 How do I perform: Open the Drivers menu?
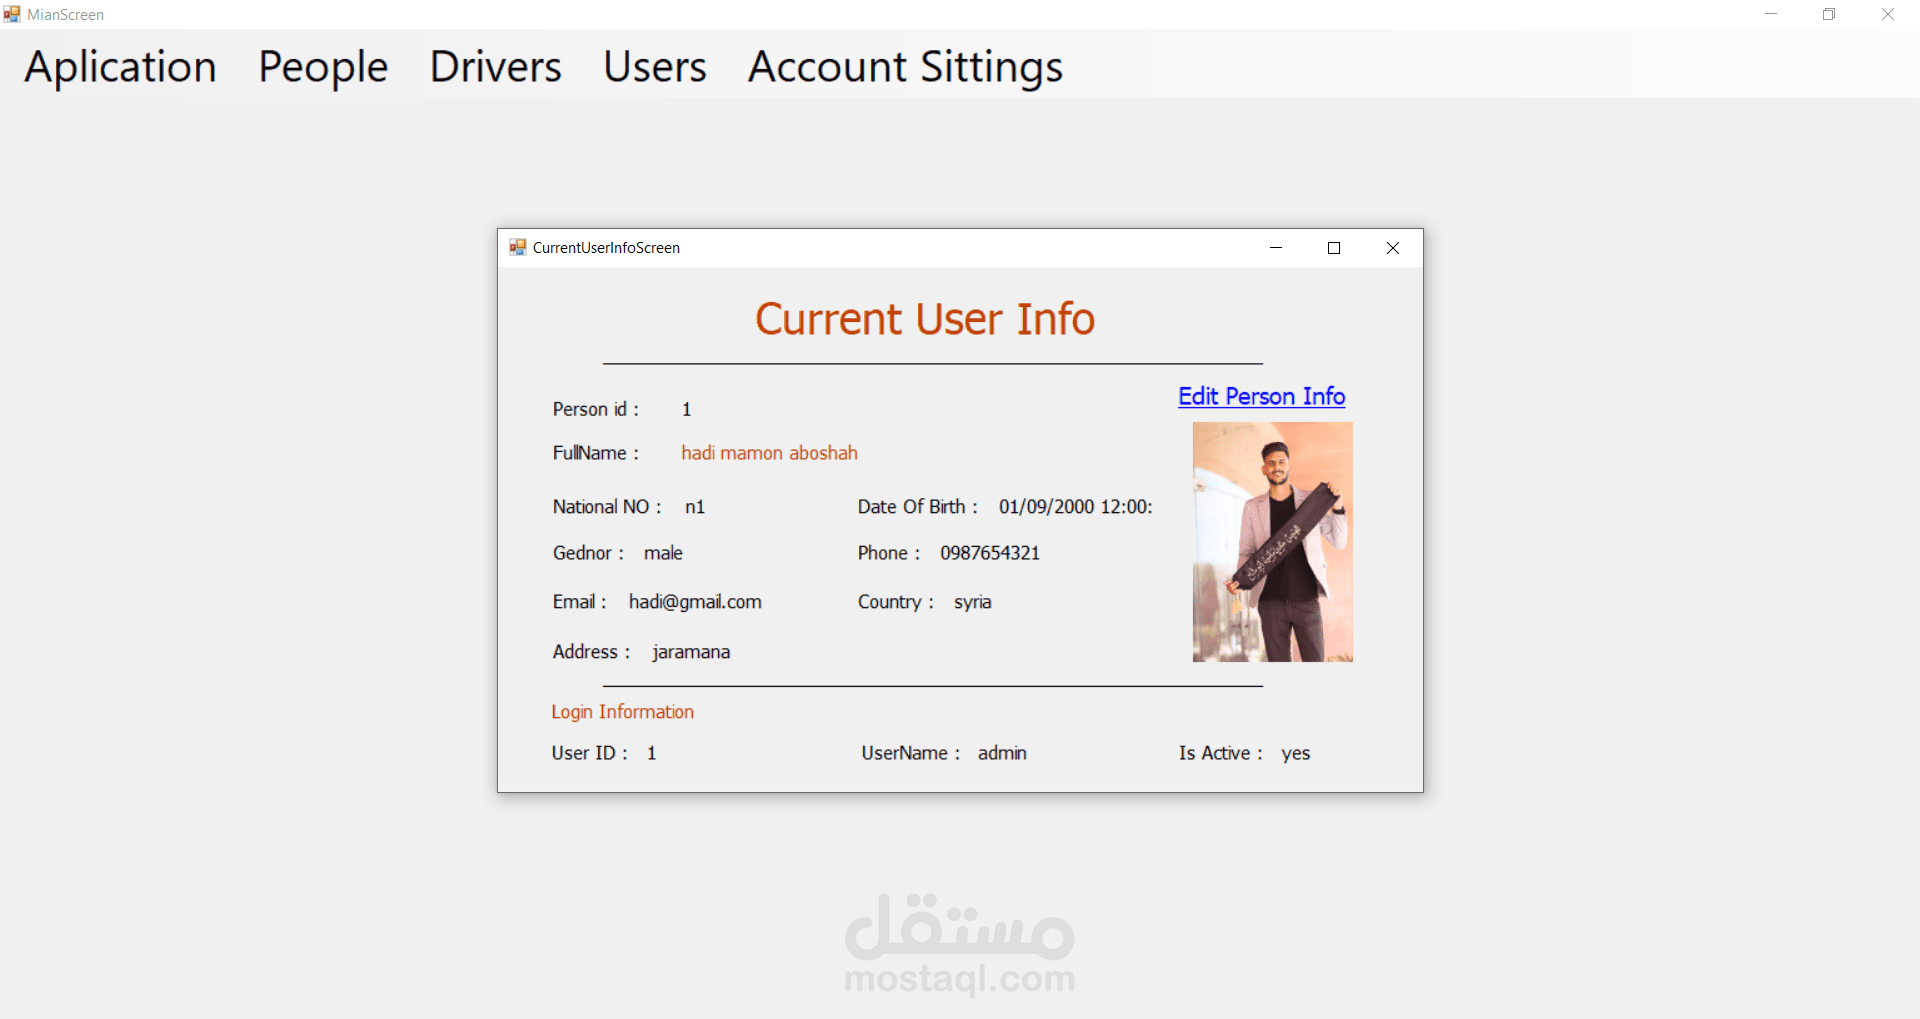click(496, 67)
